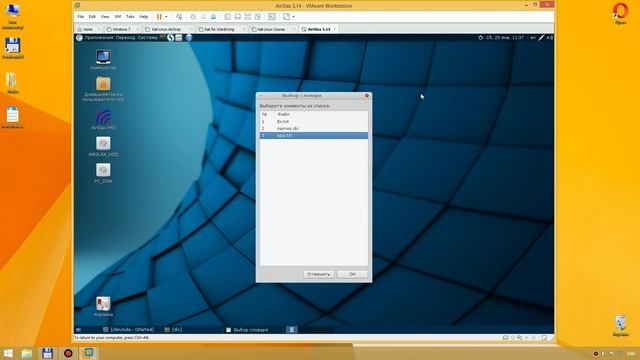Screen dimensions: 640x360
Task: Open the power options arrow beside pause button
Action: click(166, 17)
